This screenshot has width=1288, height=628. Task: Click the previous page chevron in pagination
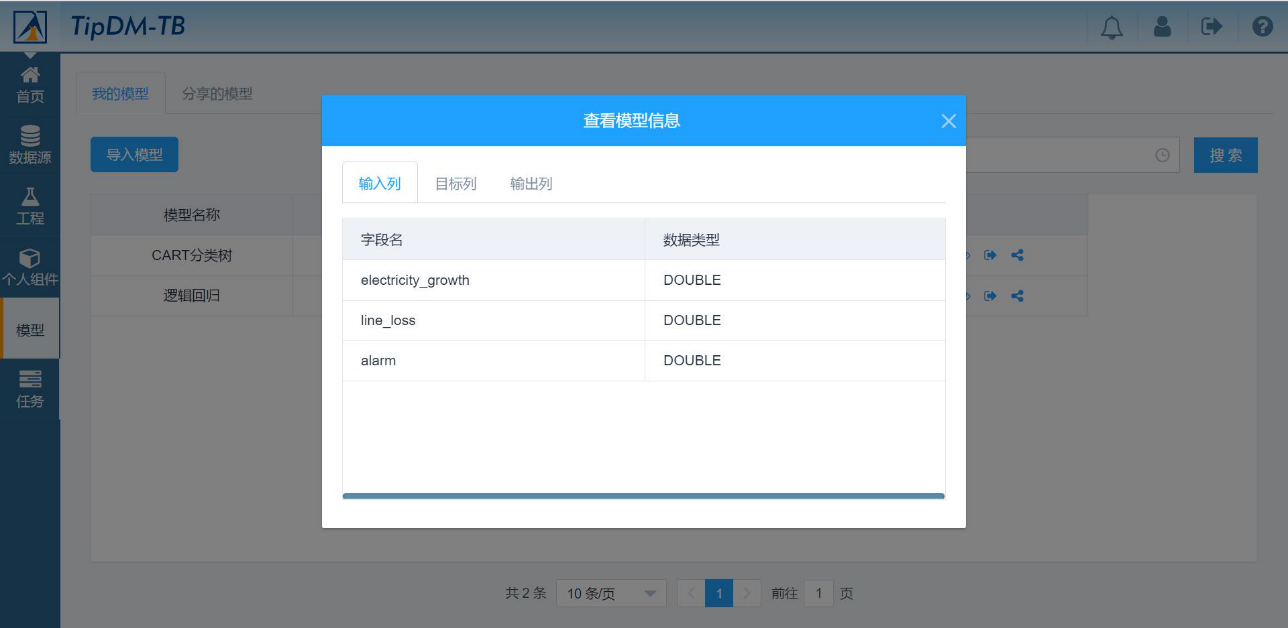[x=690, y=593]
